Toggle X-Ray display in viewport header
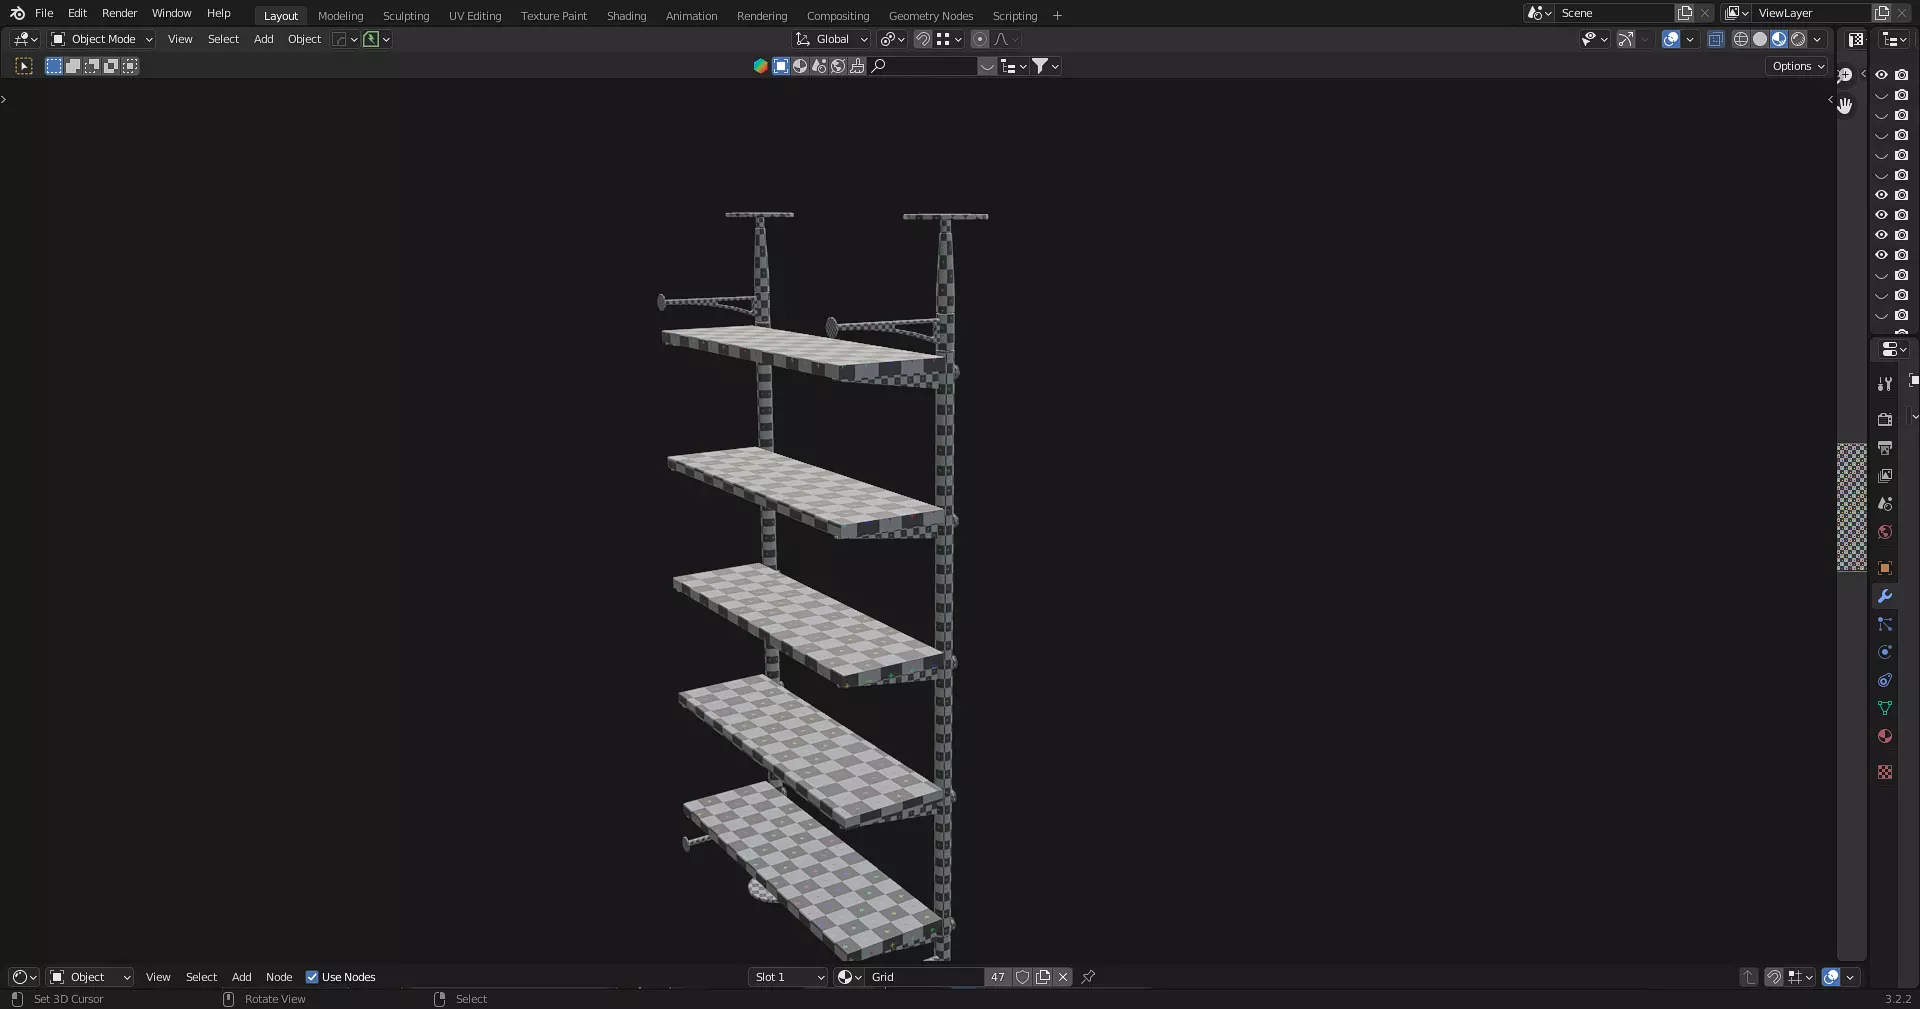The height and width of the screenshot is (1009, 1920). (x=1716, y=39)
